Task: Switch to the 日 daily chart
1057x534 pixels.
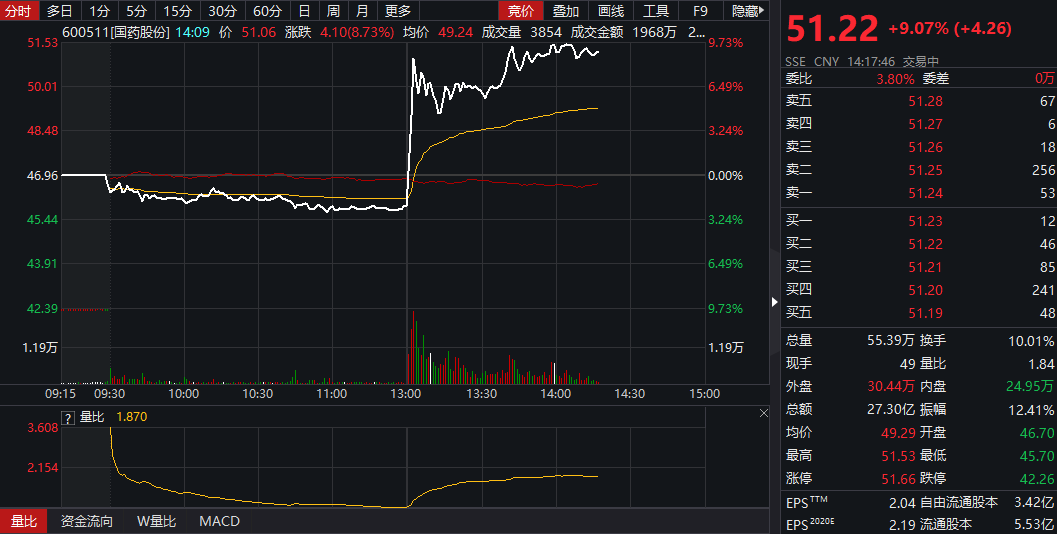Action: [x=304, y=11]
